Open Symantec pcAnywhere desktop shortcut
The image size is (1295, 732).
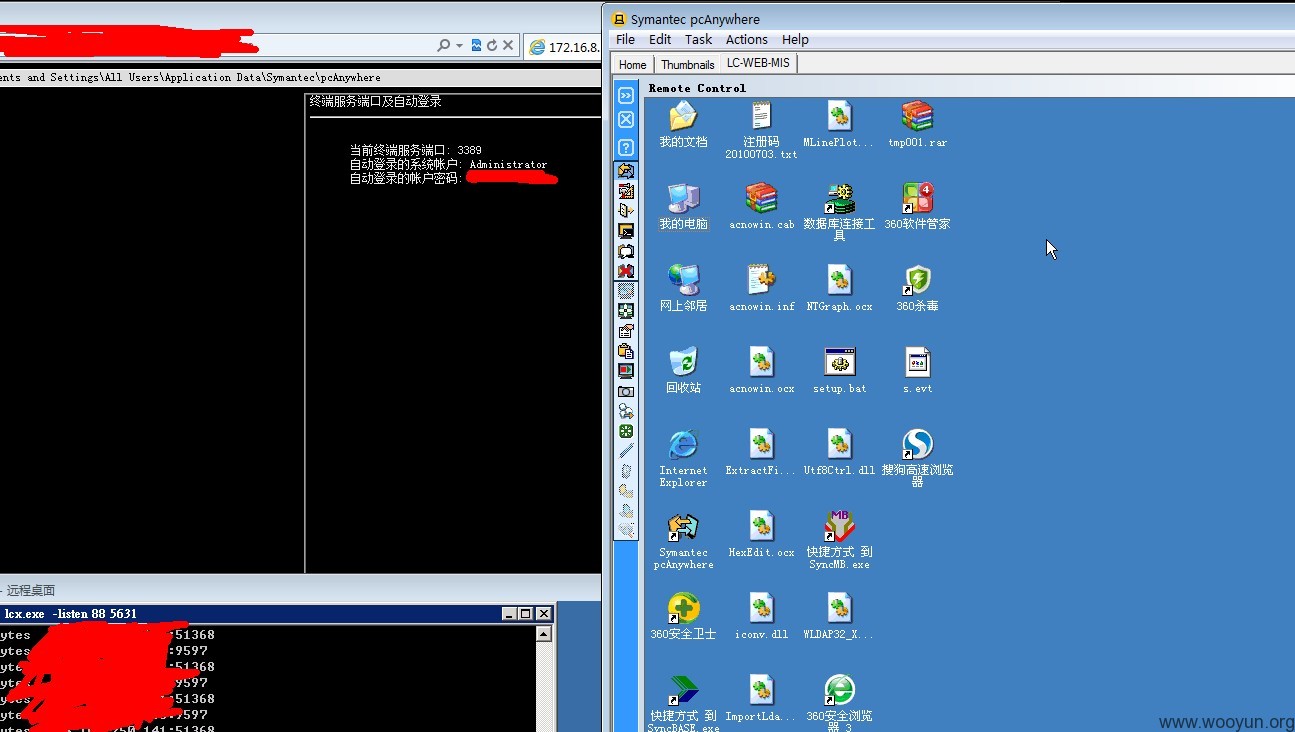(x=683, y=526)
